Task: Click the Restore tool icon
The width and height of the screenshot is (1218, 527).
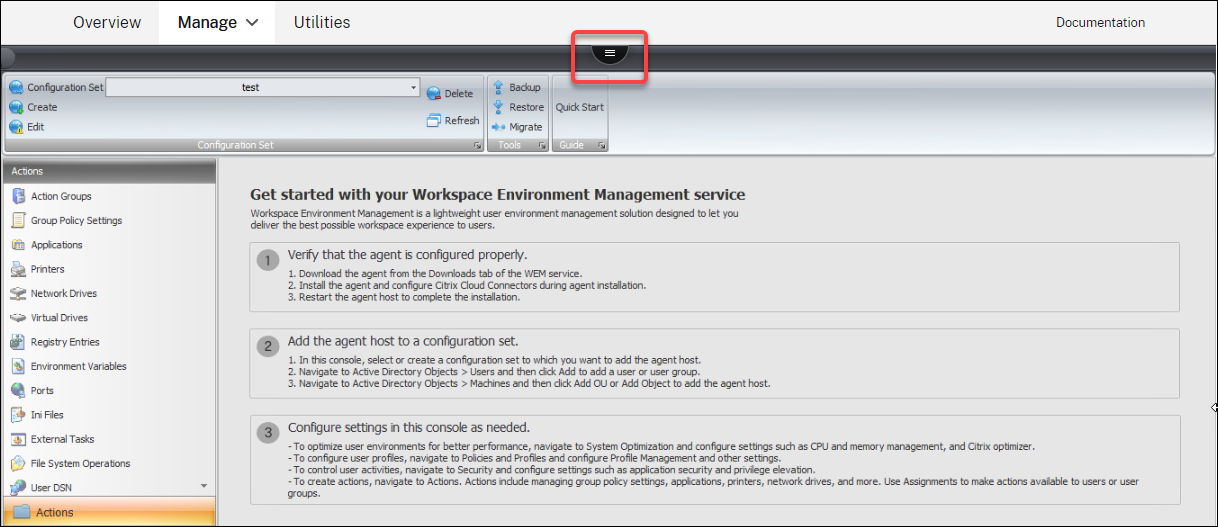Action: pos(498,107)
